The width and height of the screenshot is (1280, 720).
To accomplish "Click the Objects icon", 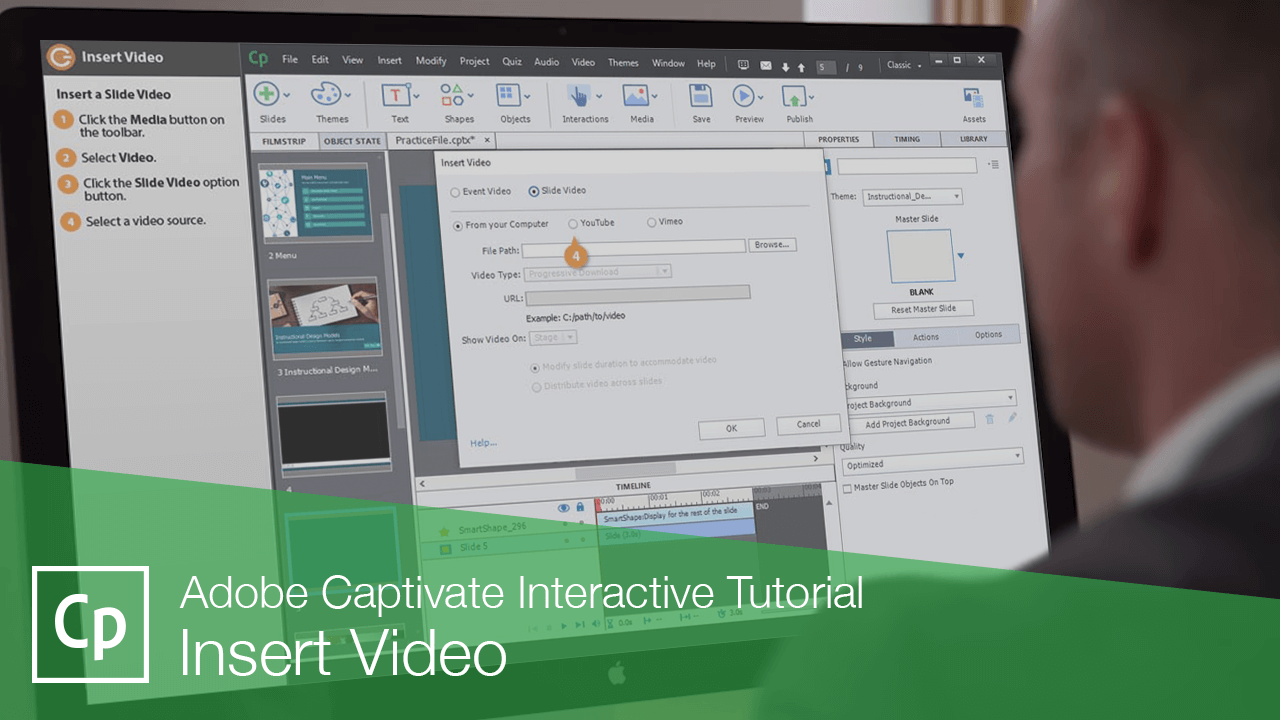I will tap(508, 95).
